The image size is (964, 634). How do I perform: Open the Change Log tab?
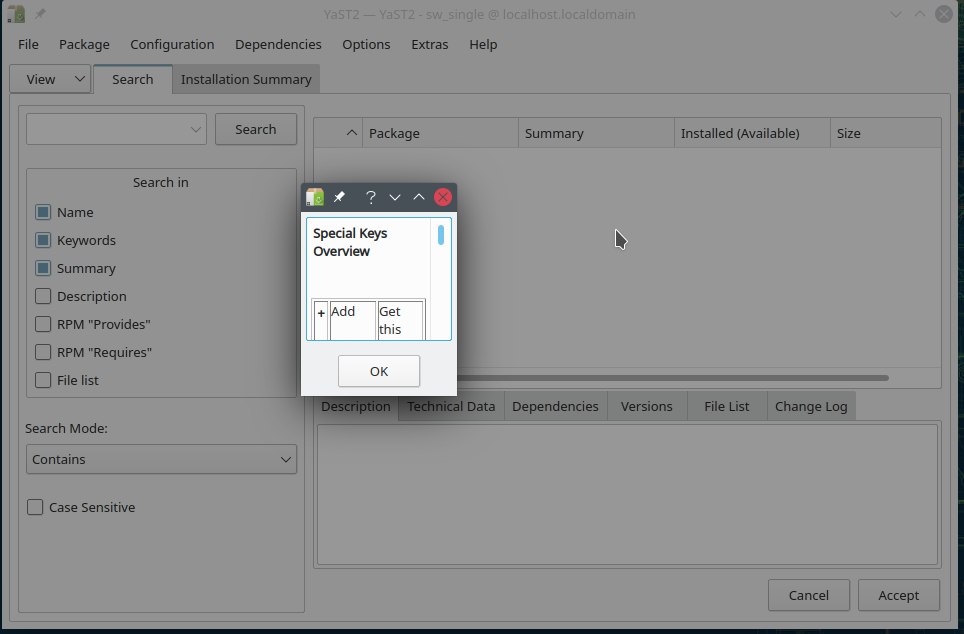(x=811, y=406)
